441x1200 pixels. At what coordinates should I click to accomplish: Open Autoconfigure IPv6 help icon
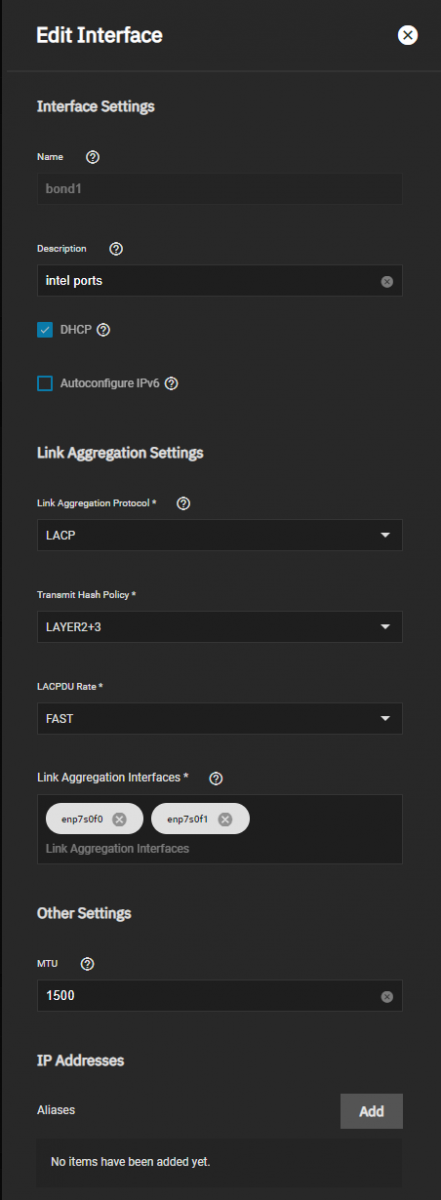tap(171, 383)
